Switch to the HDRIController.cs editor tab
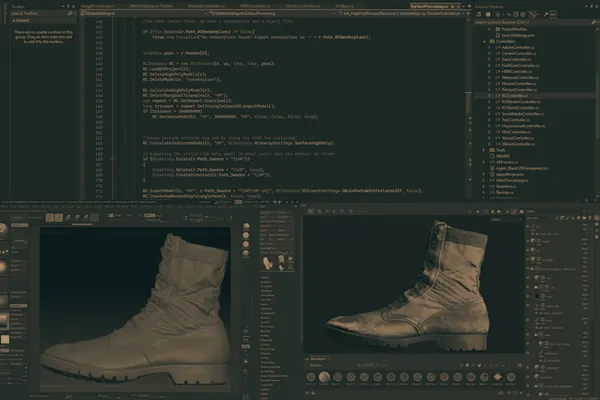The width and height of the screenshot is (600, 400). coord(255,7)
